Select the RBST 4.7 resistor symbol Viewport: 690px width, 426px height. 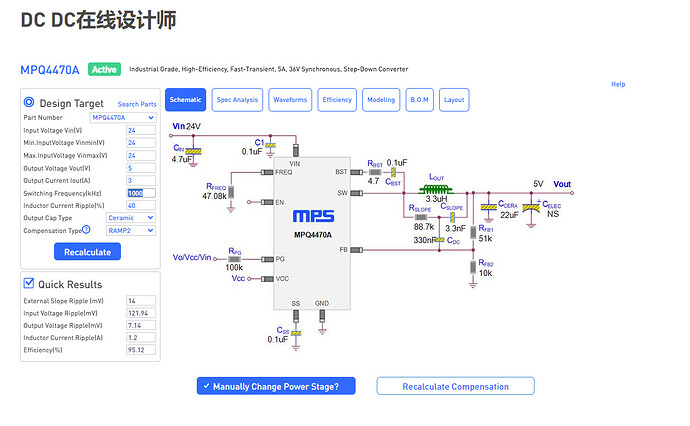coord(375,172)
